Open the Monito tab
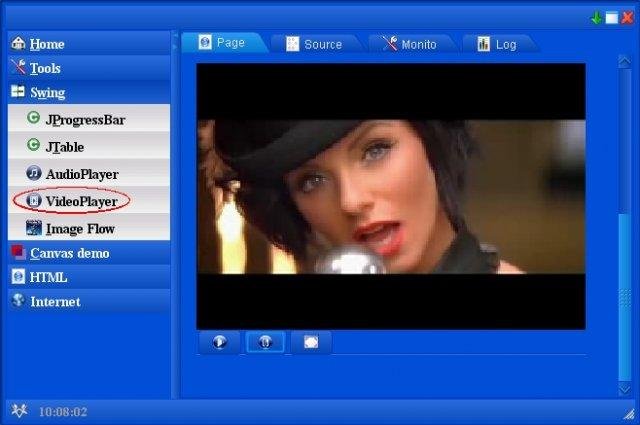Screen dimensions: 640x425 click(410, 44)
